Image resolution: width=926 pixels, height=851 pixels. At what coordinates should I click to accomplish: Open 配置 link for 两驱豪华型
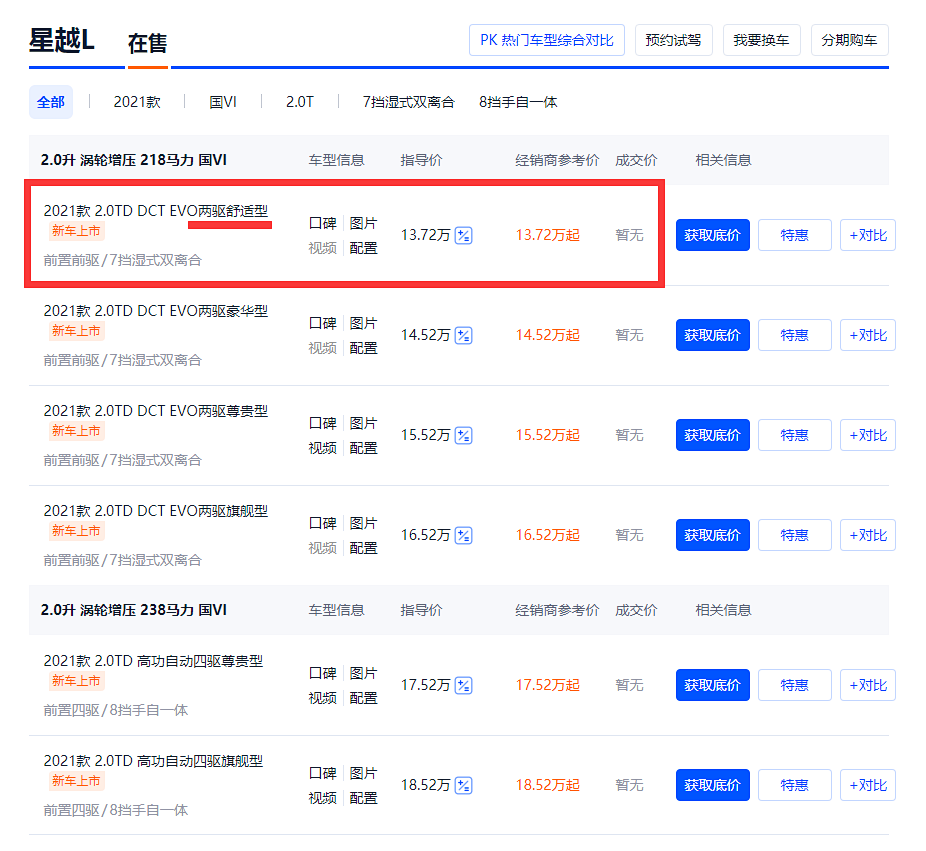363,348
